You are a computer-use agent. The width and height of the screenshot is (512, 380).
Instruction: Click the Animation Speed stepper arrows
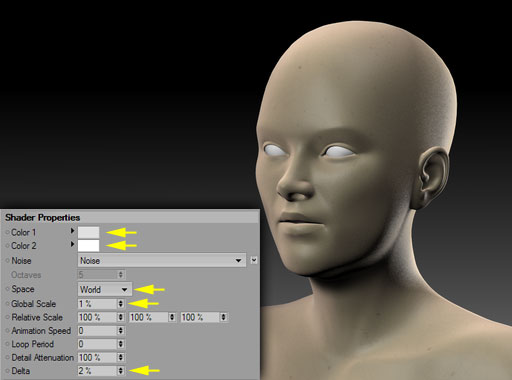pyautogui.click(x=121, y=331)
